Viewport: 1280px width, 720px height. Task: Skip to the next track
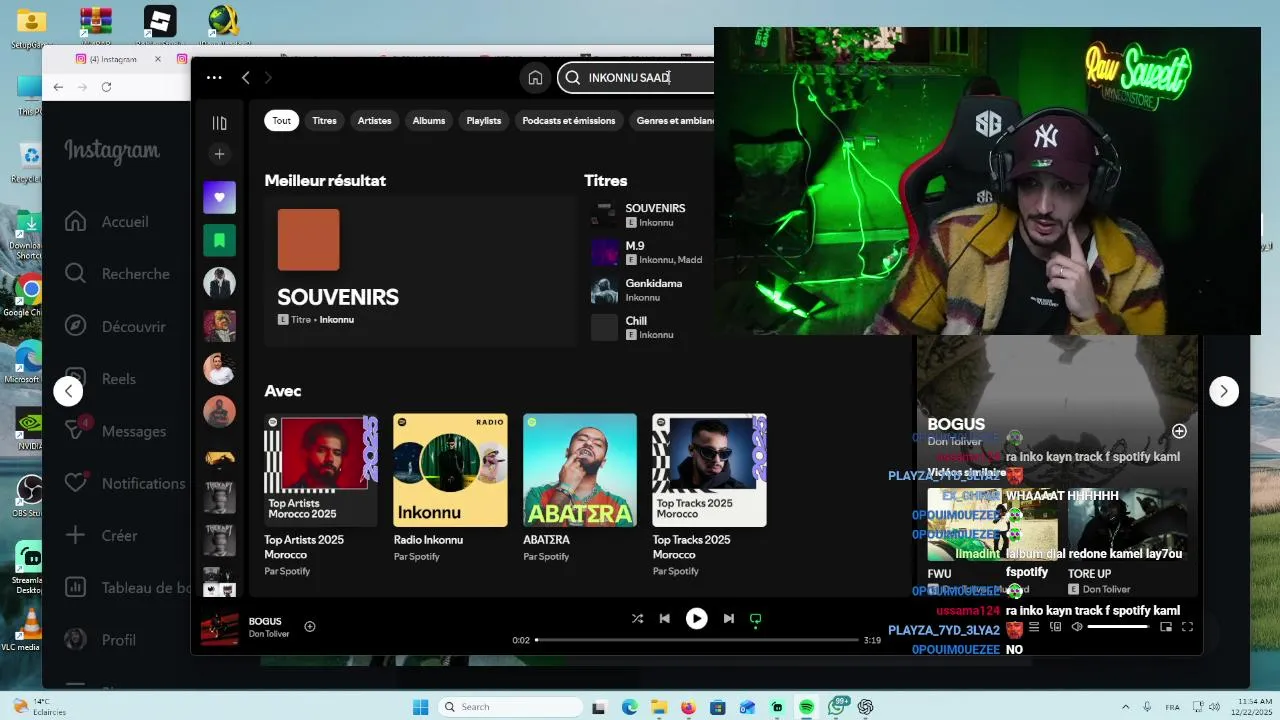[x=728, y=619]
